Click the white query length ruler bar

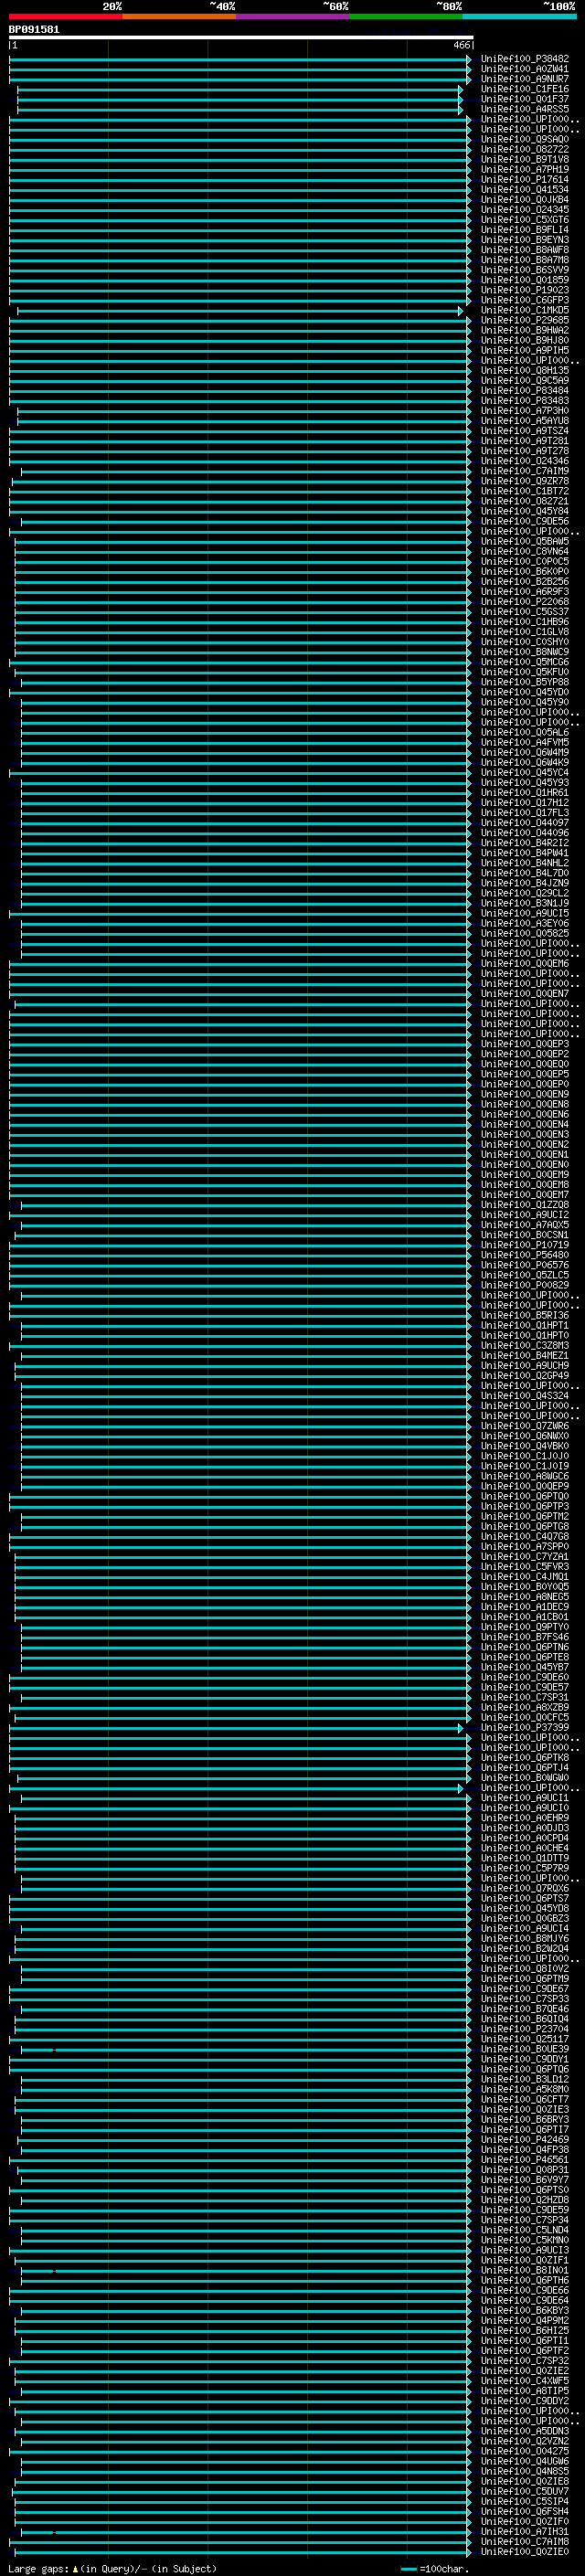click(241, 38)
